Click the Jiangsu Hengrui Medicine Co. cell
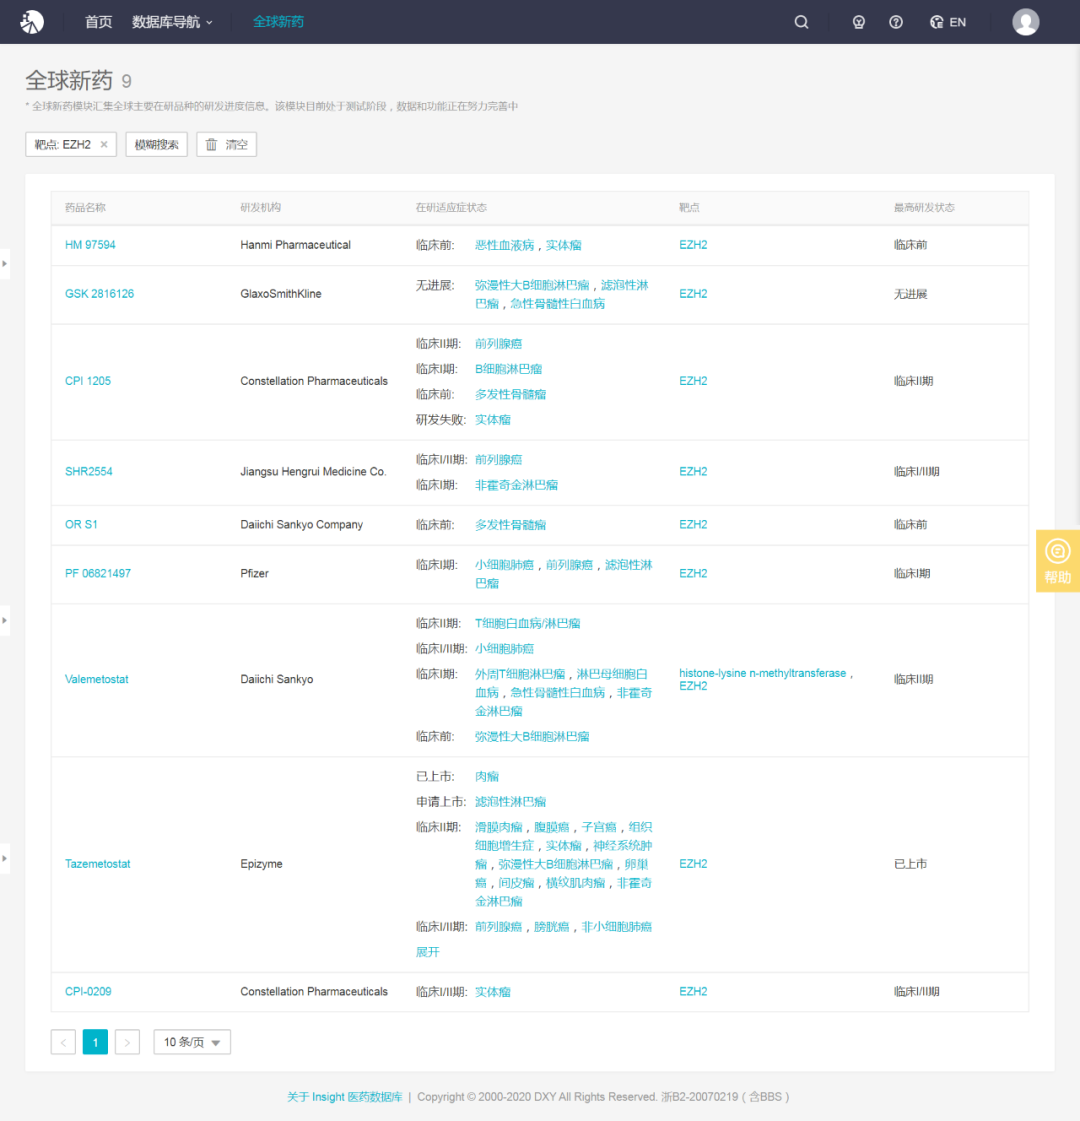The image size is (1080, 1121). point(313,472)
